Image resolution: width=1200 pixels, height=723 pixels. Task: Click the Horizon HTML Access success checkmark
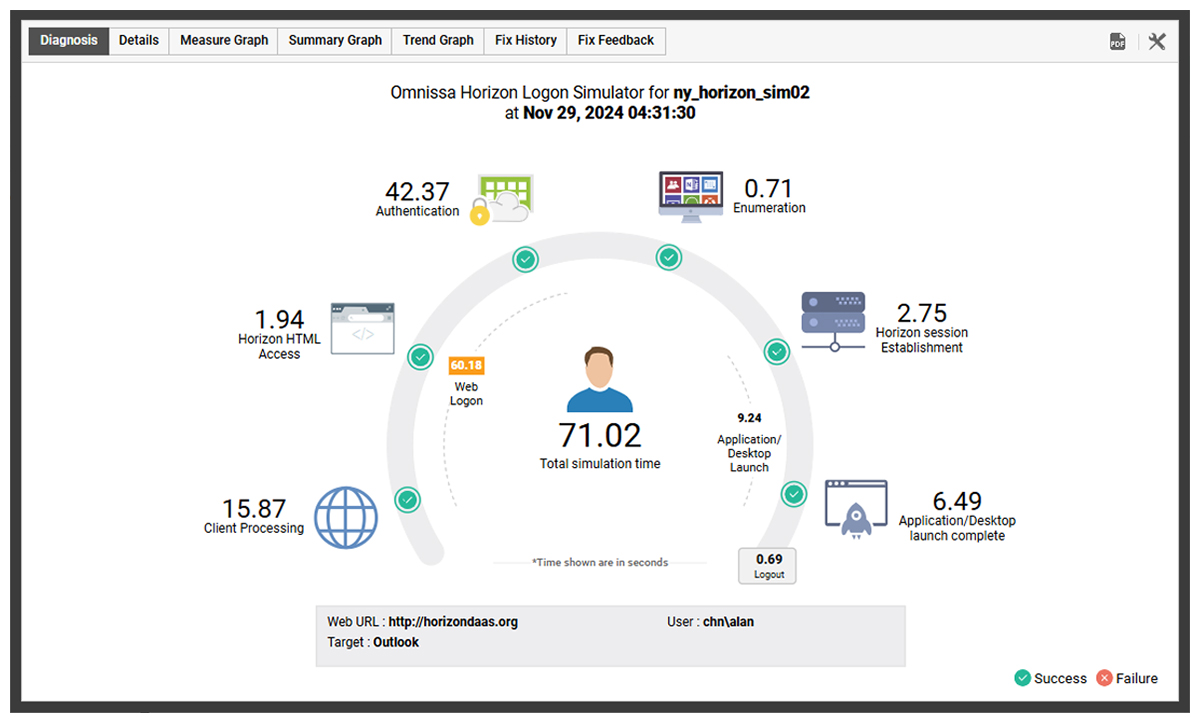(x=421, y=356)
